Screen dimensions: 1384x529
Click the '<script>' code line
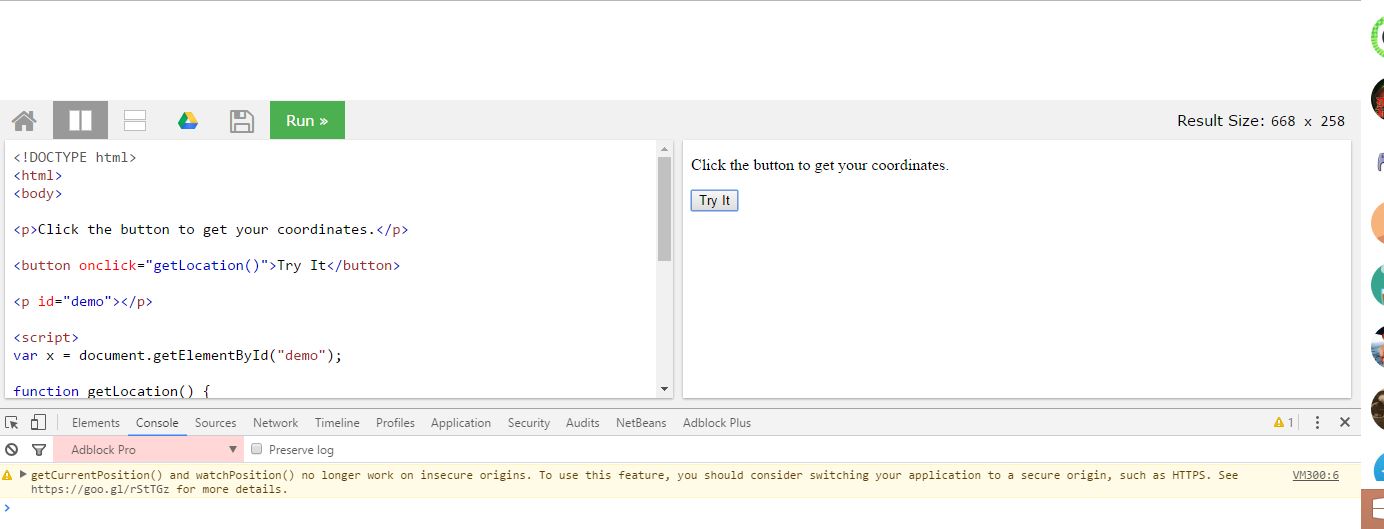point(46,337)
